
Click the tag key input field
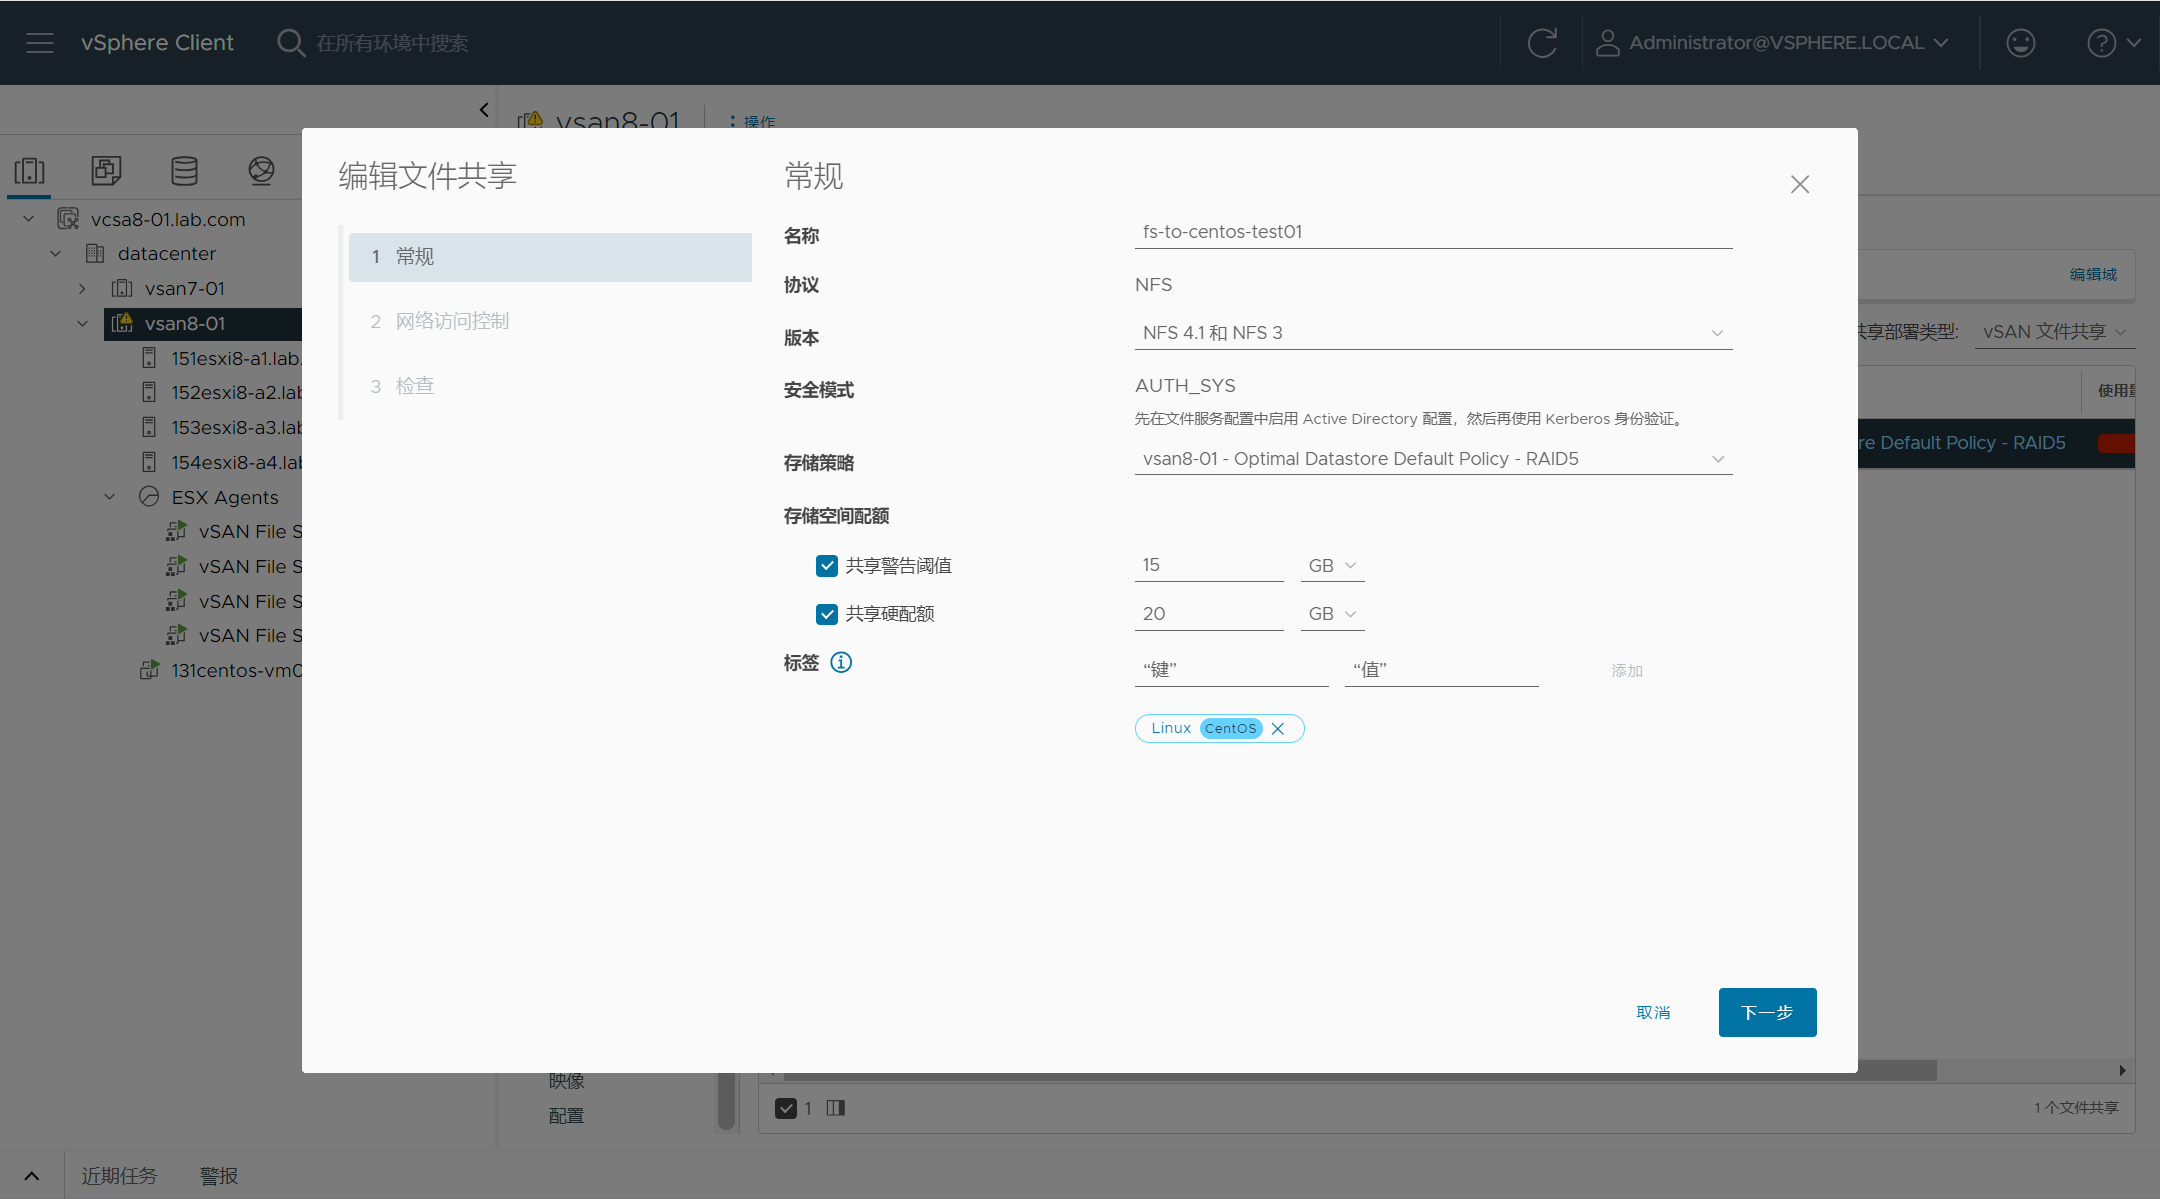[1231, 670]
